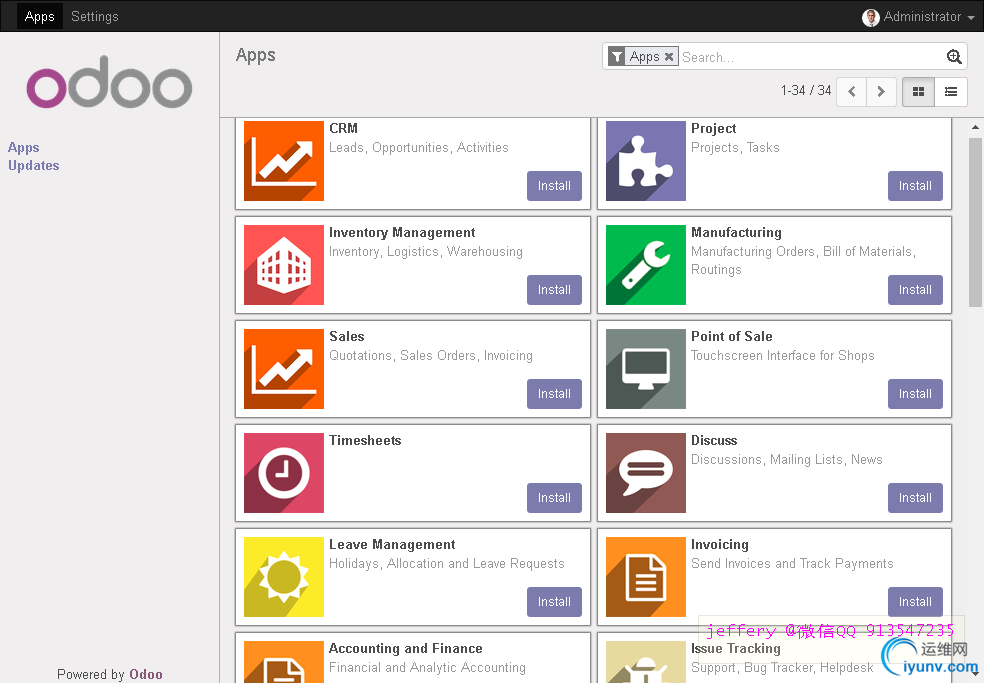Screen dimensions: 984x683
Task: Go to the next page of apps
Action: 881,92
